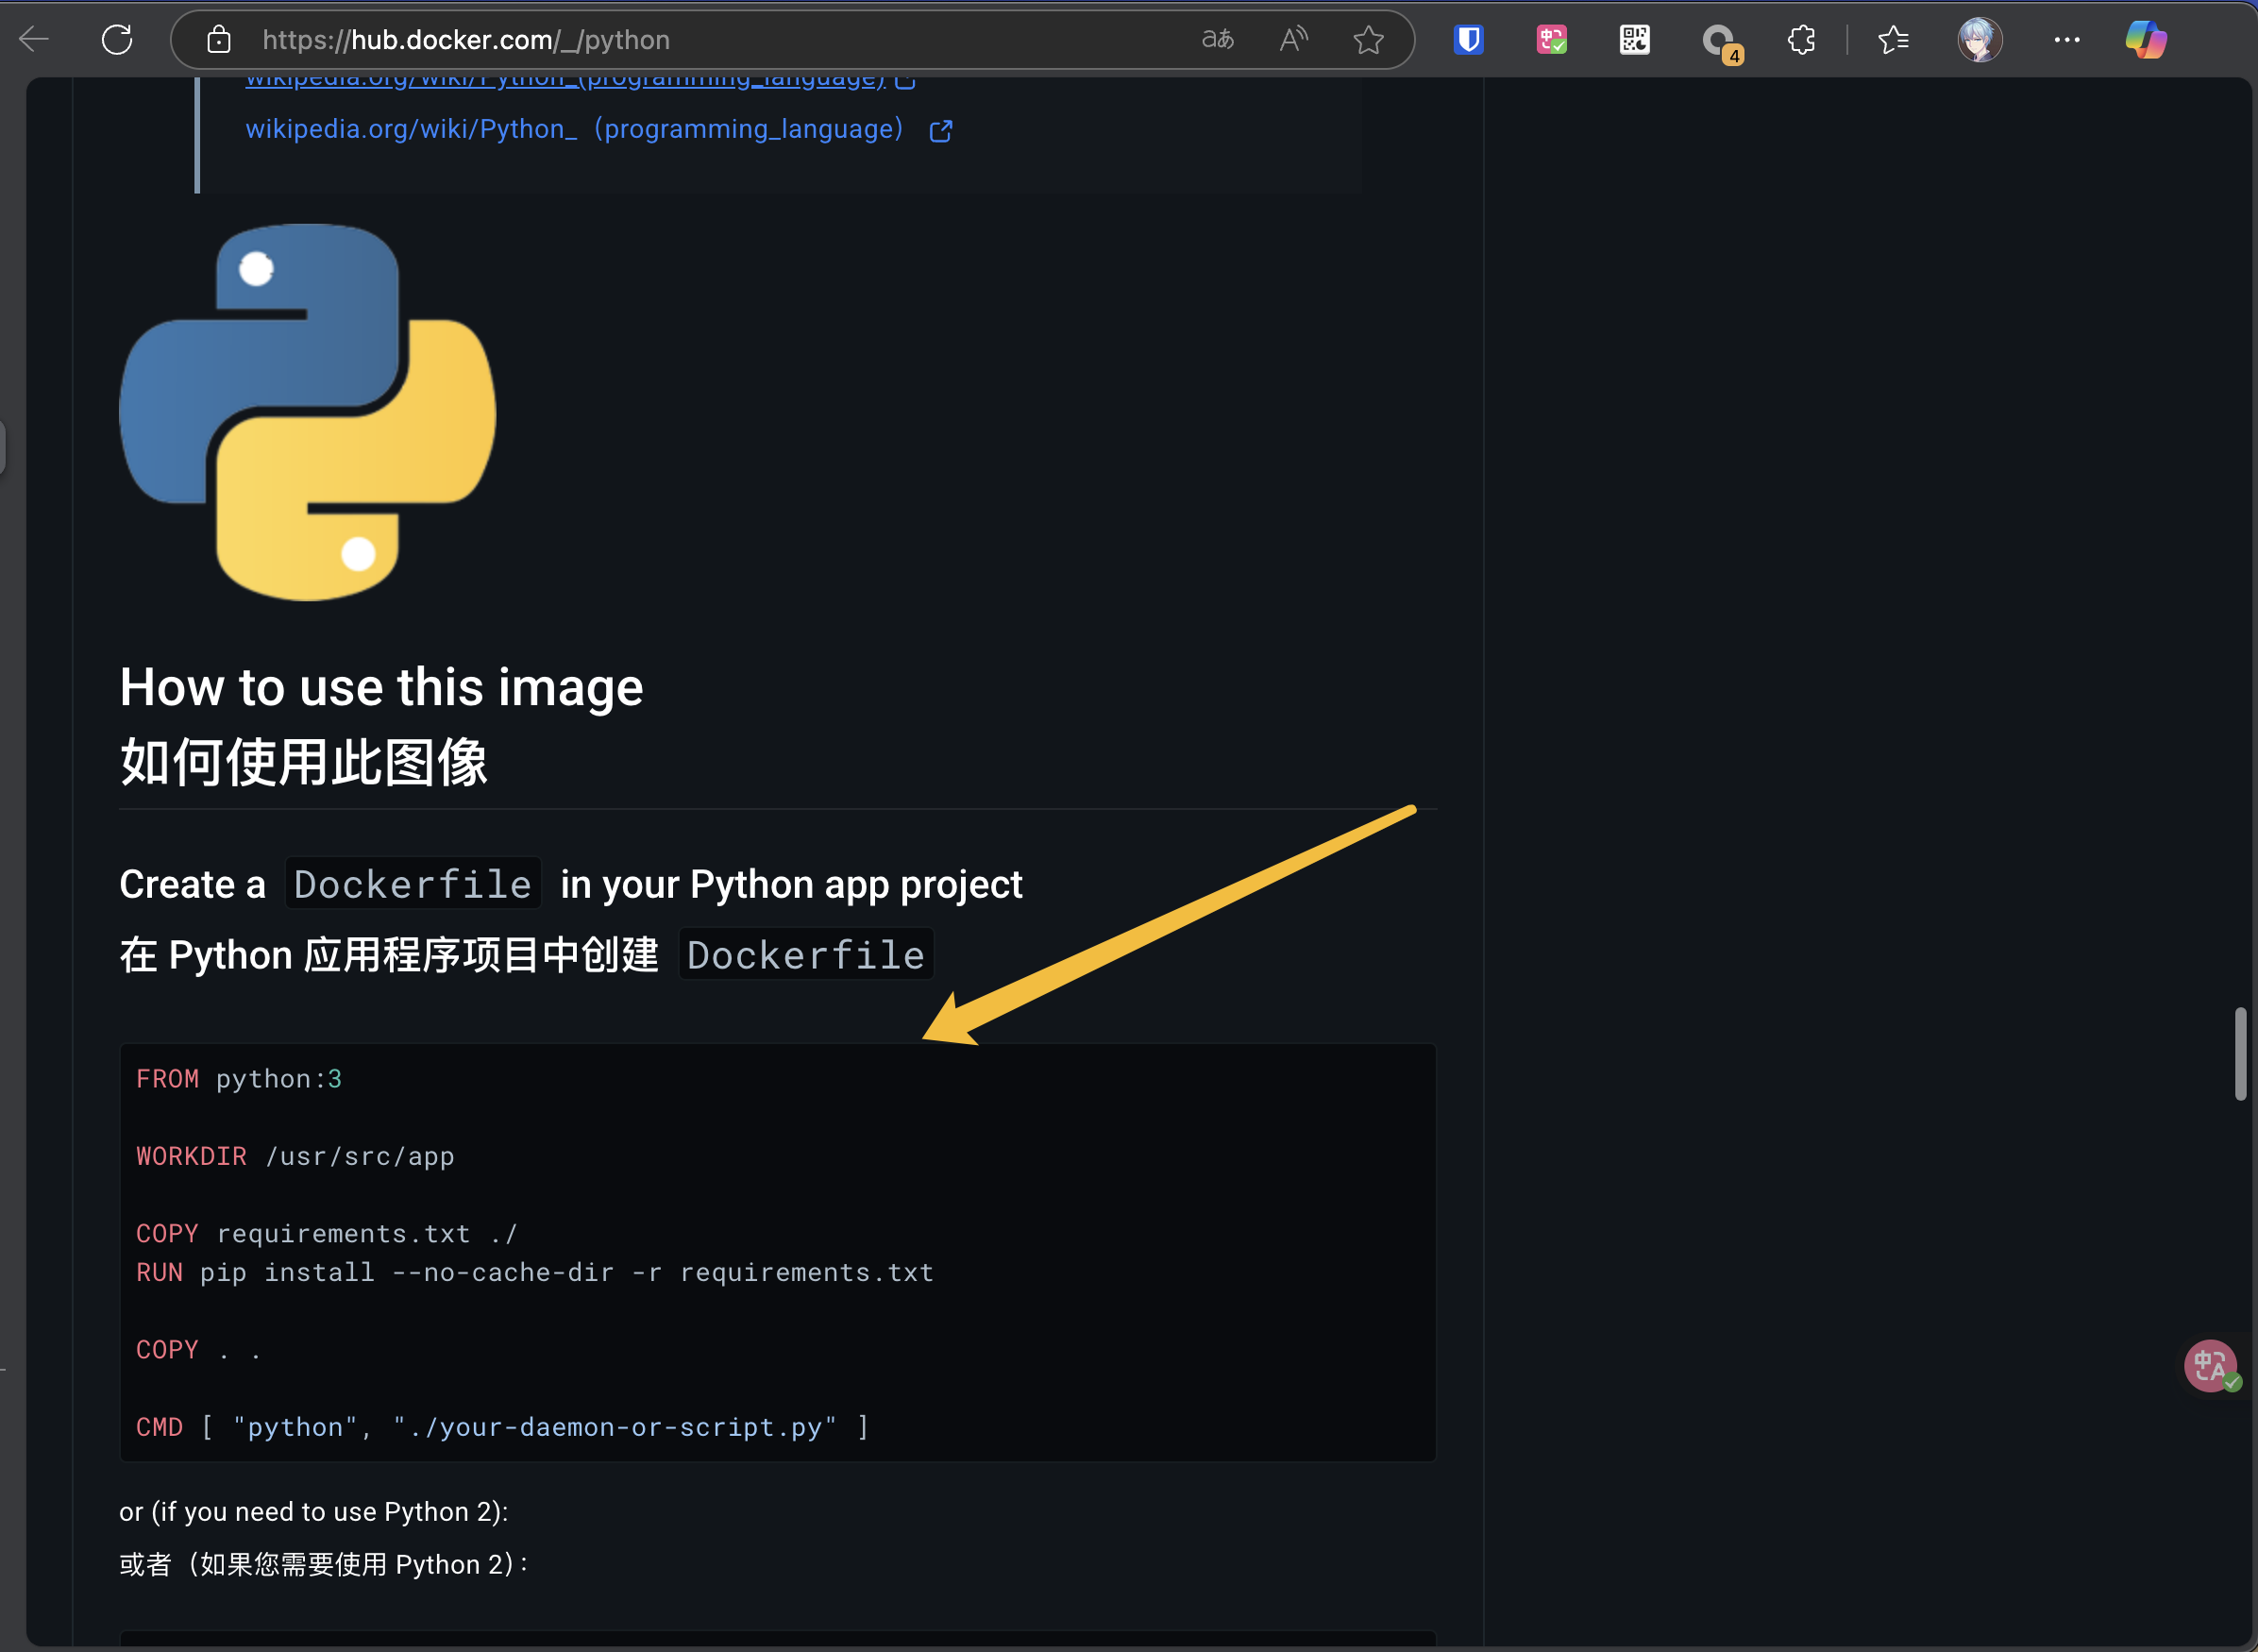Click the 'RUN pip install --no-cache-dir' line
The height and width of the screenshot is (1652, 2258).
(535, 1272)
